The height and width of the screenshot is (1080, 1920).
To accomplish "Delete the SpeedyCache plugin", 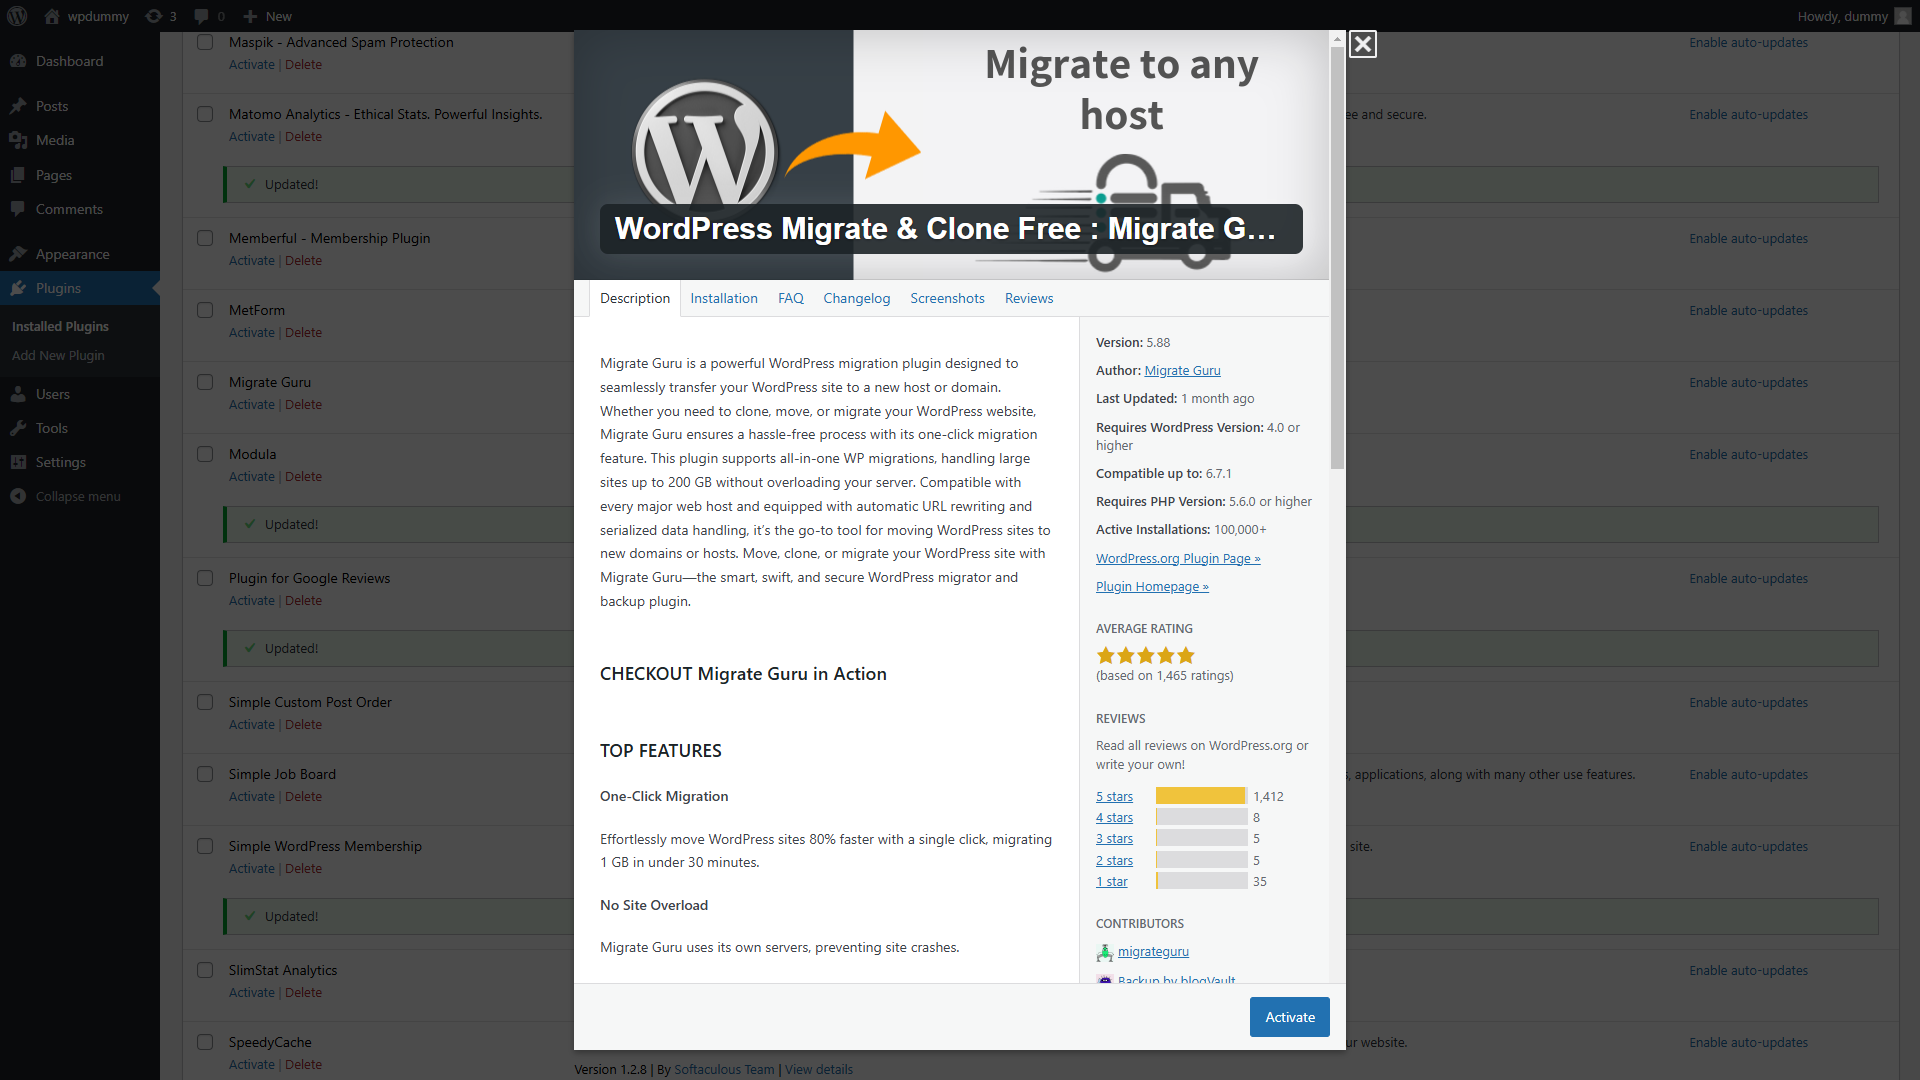I will [x=303, y=1064].
